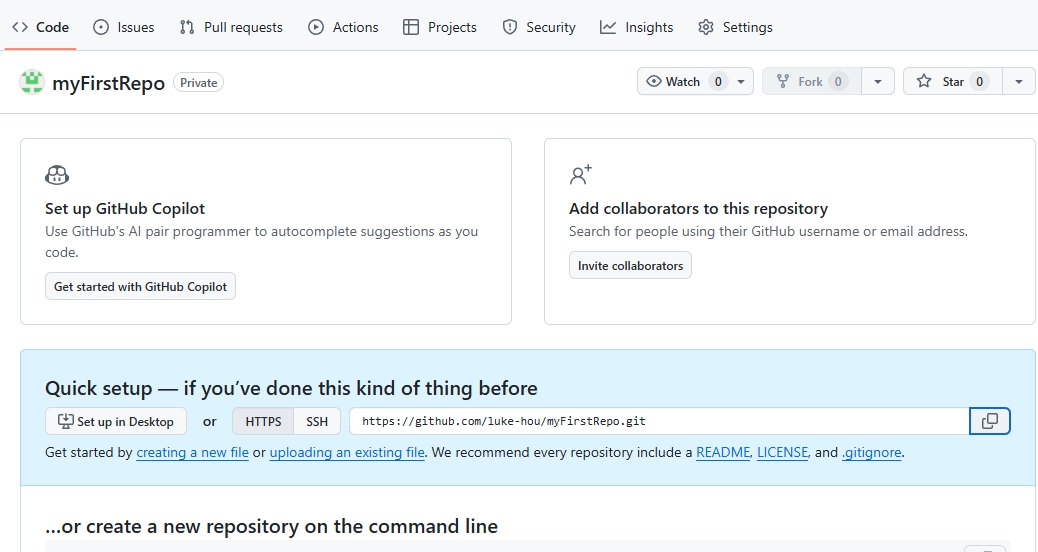
Task: Open 'uploading an existing file' link
Action: point(347,453)
